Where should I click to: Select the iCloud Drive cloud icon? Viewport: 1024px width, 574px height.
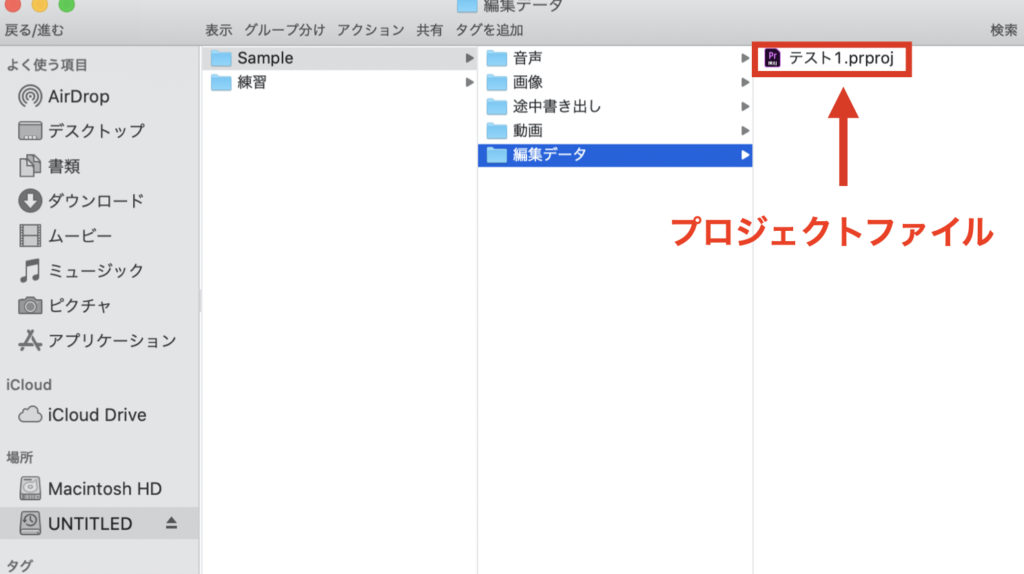click(x=29, y=415)
